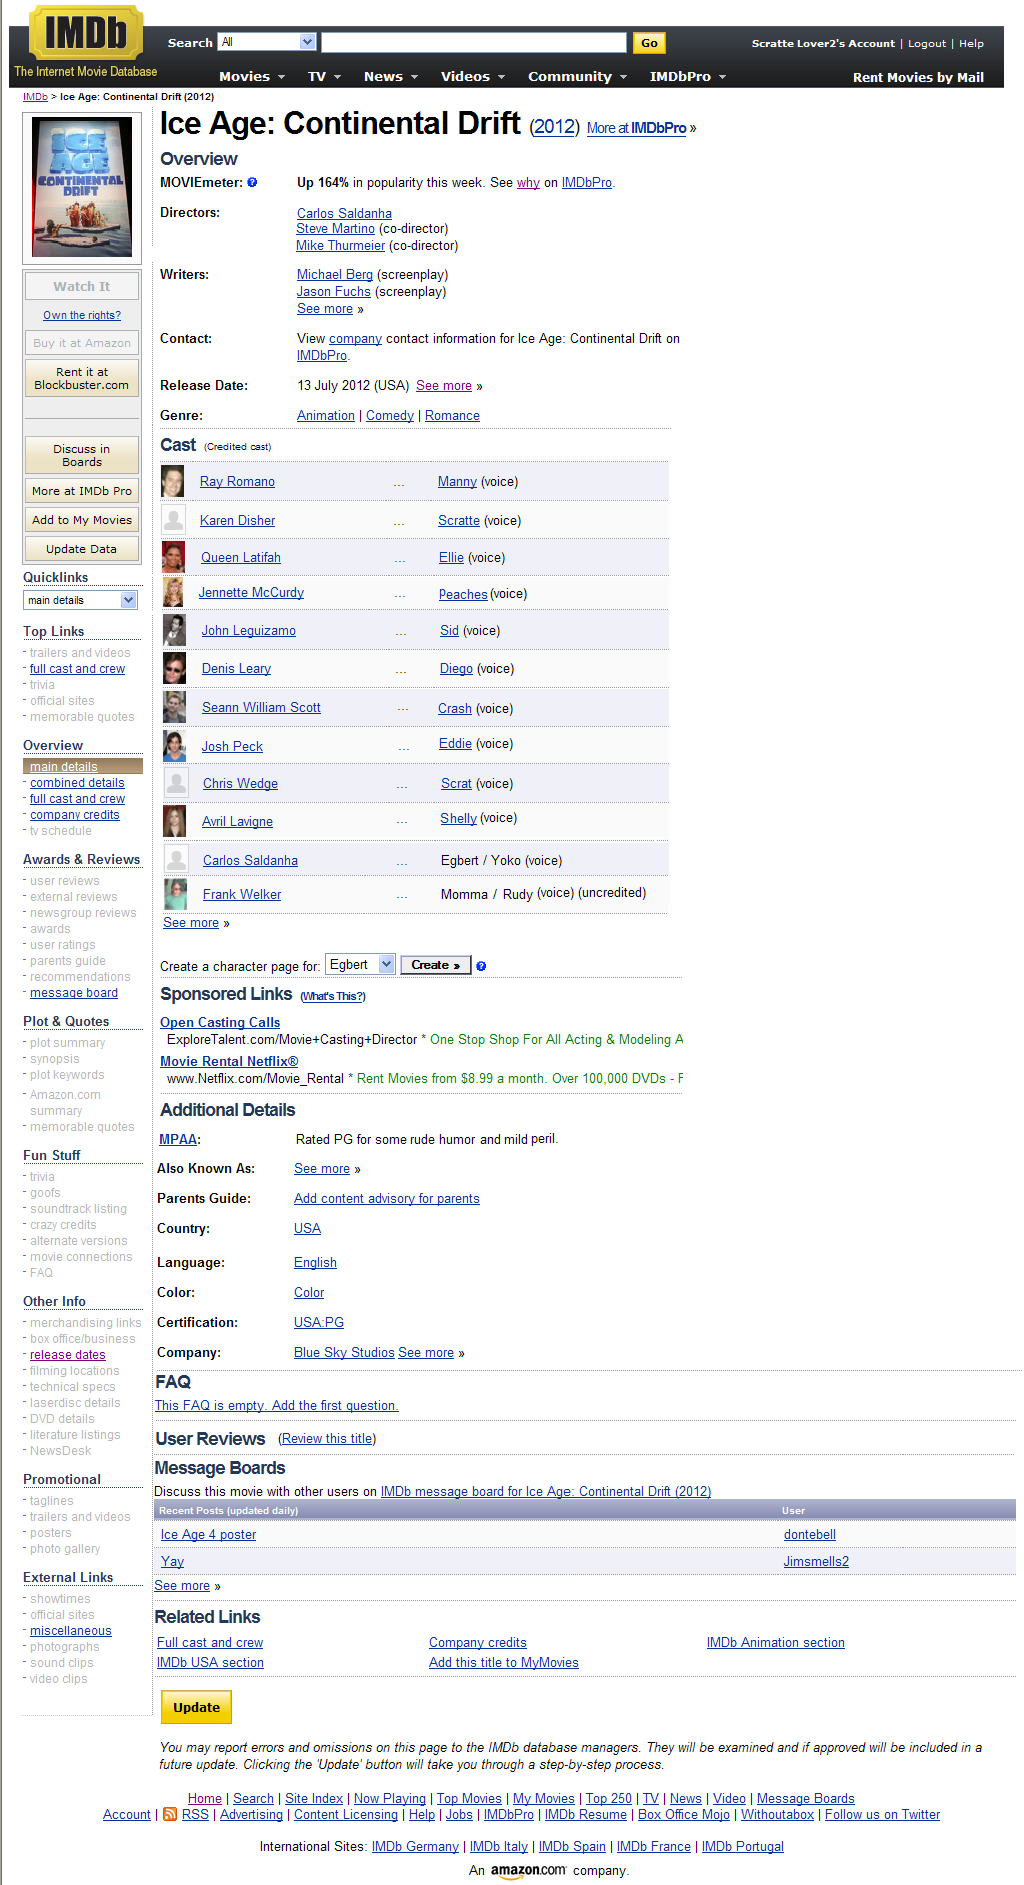Click Queen Latifah's cast photo
Viewport: 1024px width, 1885px height.
173,557
